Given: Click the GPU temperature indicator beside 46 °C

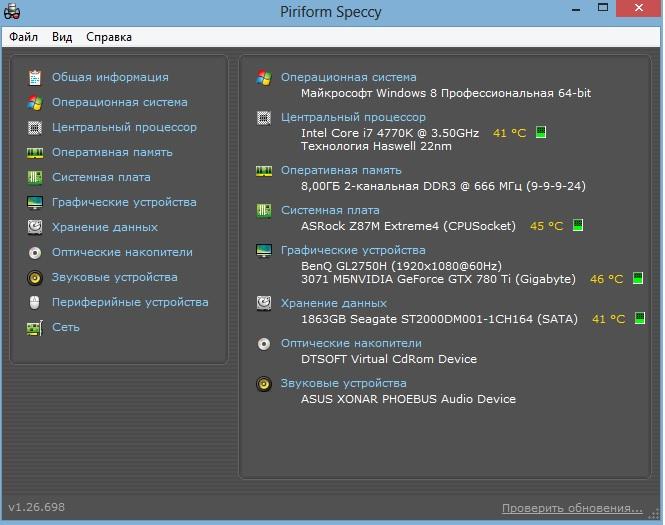Looking at the screenshot, I should coord(637,278).
